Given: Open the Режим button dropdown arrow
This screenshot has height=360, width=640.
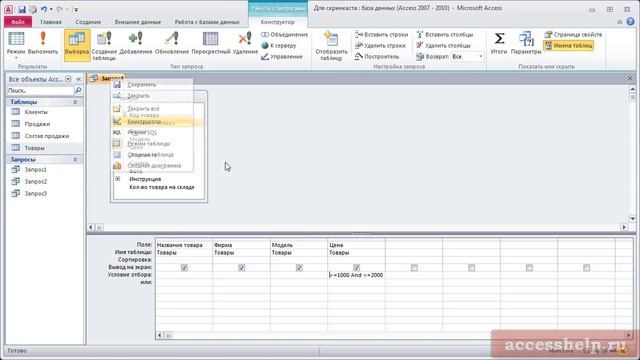Looking at the screenshot, I should 16,58.
